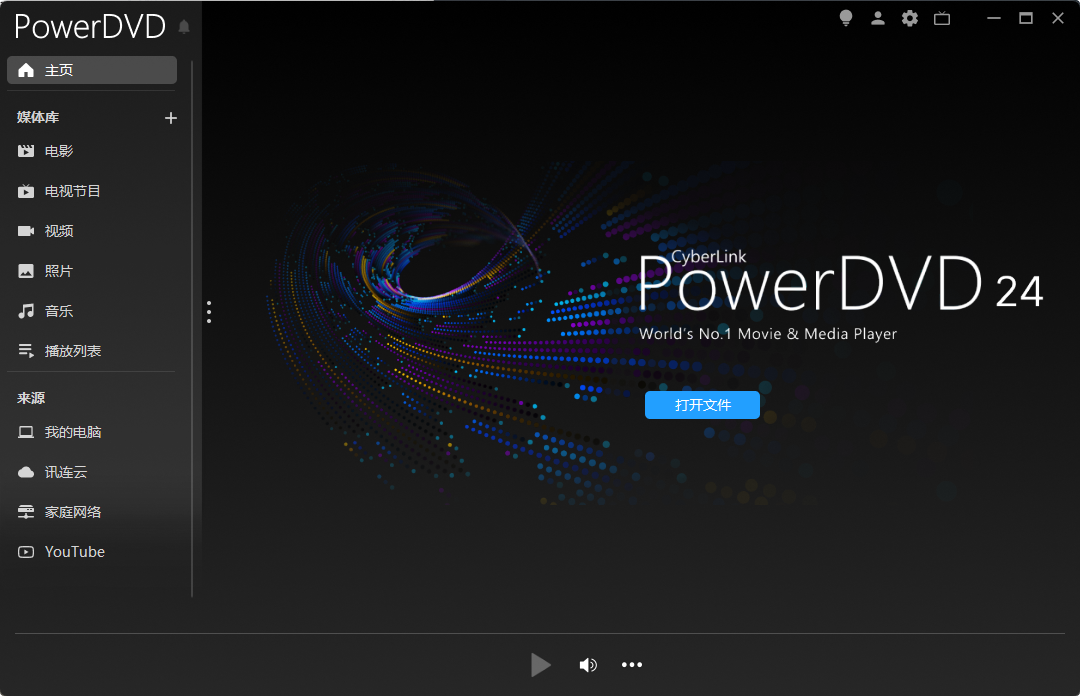The width and height of the screenshot is (1080, 696).
Task: Click the 打开文件 (Open File) button
Action: pyautogui.click(x=702, y=405)
